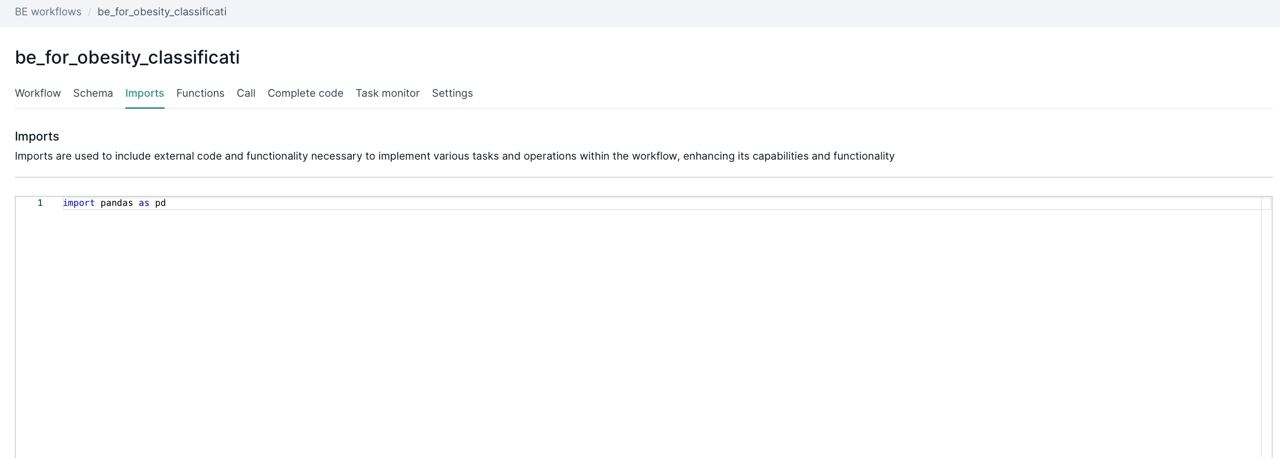Go to the Functions tab

[200, 93]
